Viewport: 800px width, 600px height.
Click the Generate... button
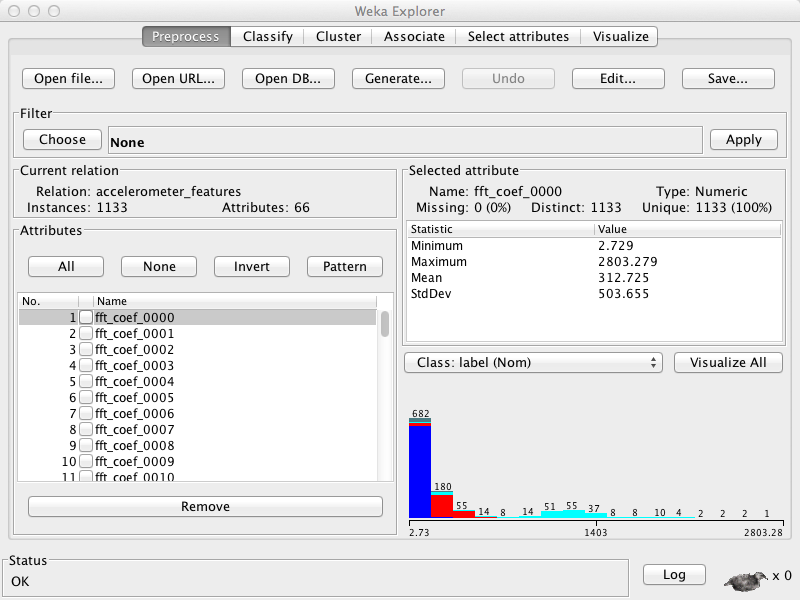pyautogui.click(x=398, y=79)
